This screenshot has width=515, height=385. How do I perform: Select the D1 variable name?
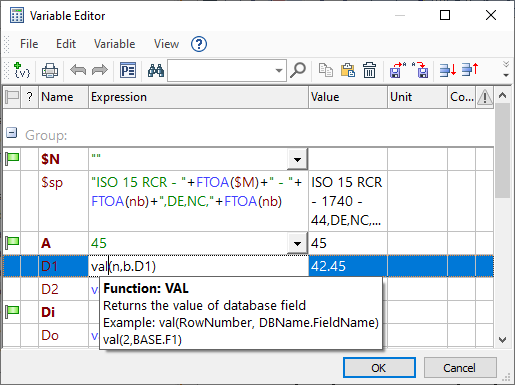tap(49, 266)
